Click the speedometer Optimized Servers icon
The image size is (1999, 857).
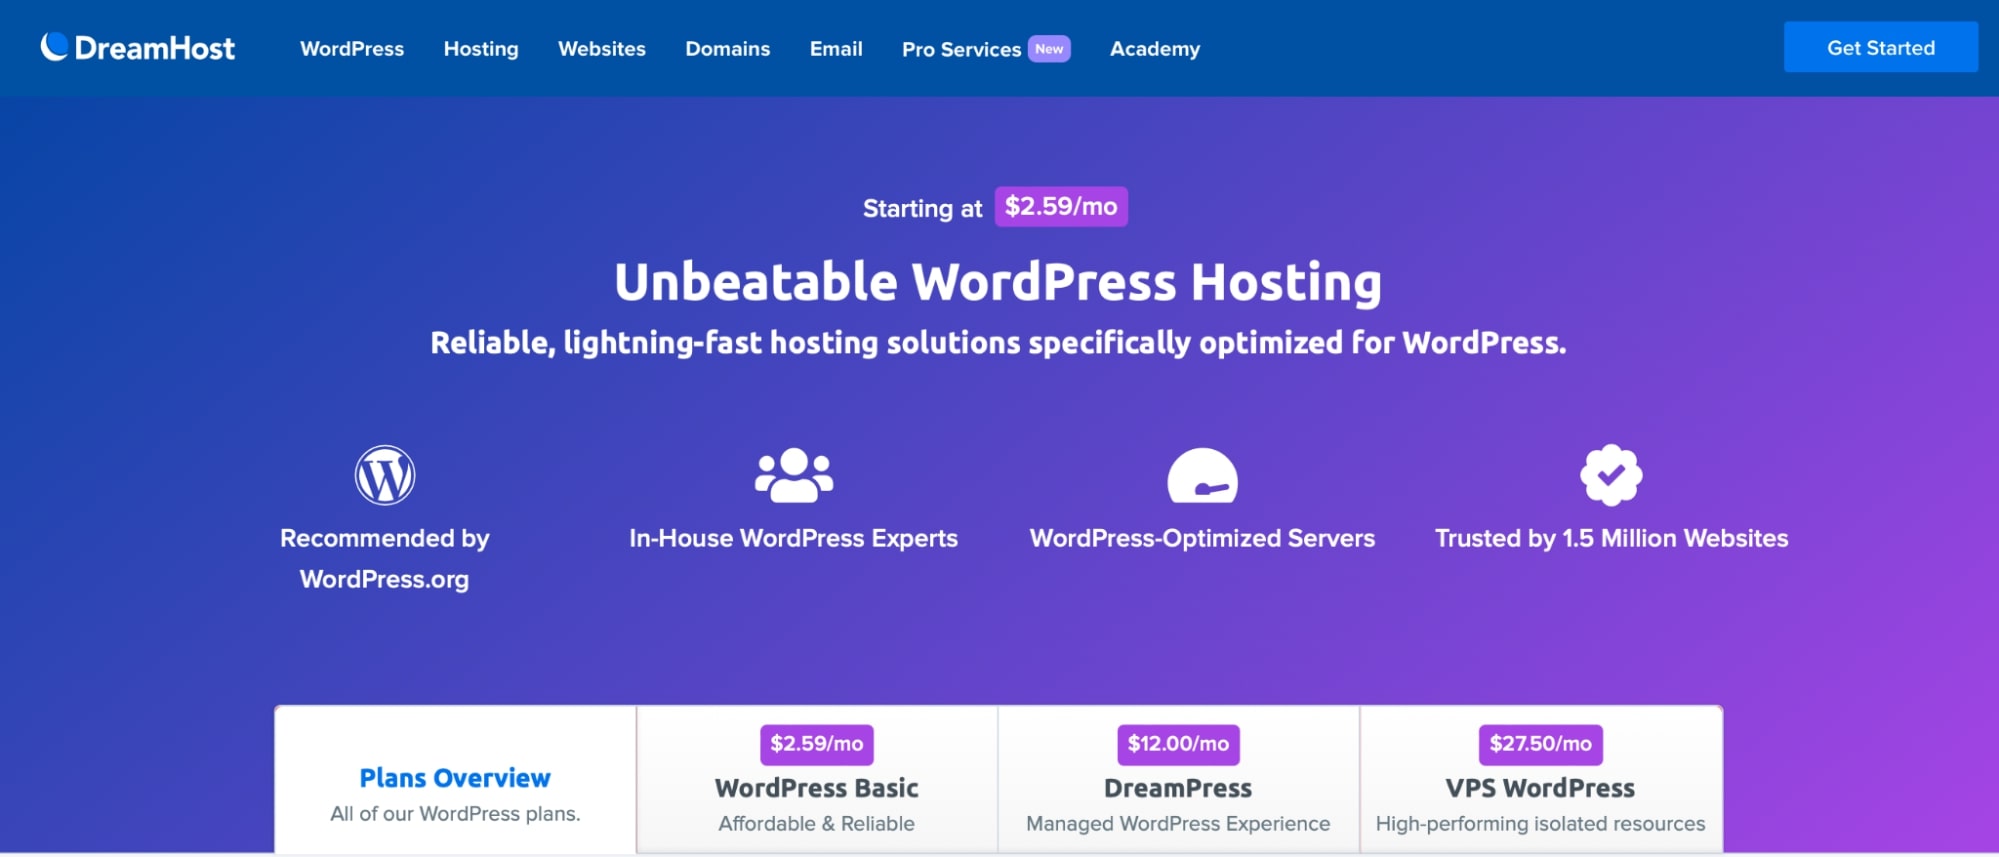pyautogui.click(x=1202, y=475)
